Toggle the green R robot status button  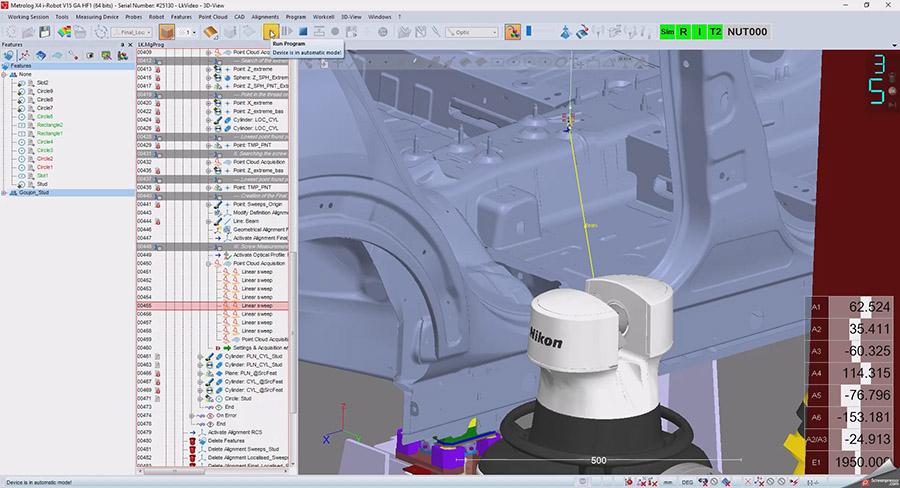(684, 32)
